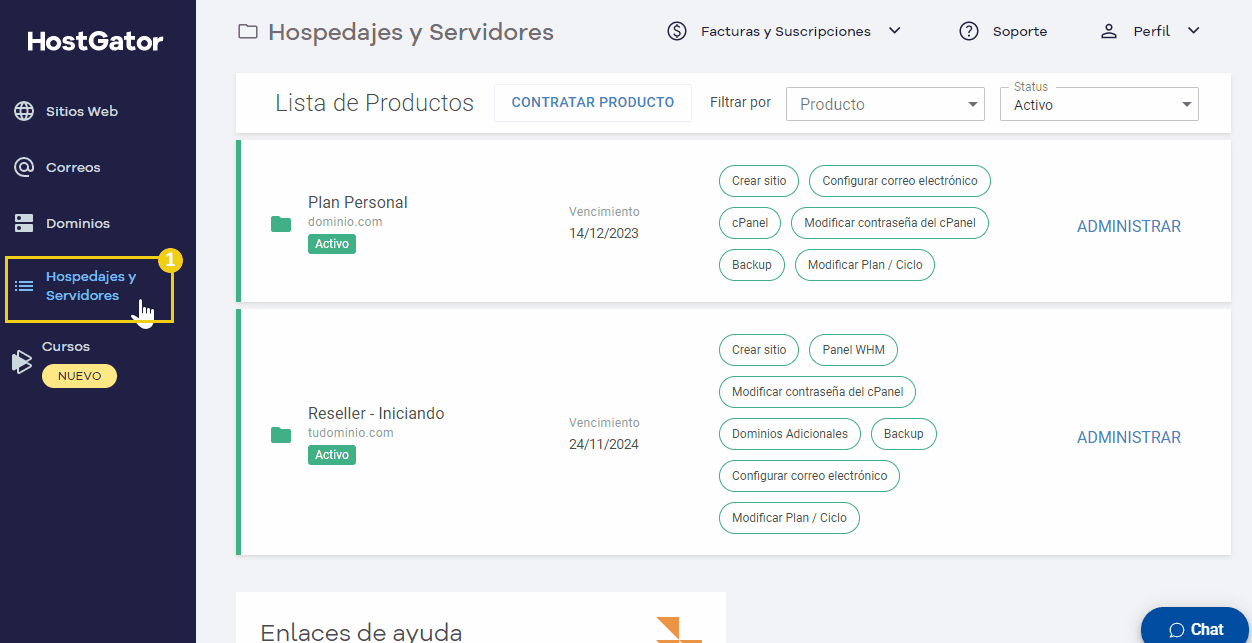The image size is (1252, 643).
Task: Click Configurar correo electrónico for Reseller
Action: [810, 476]
